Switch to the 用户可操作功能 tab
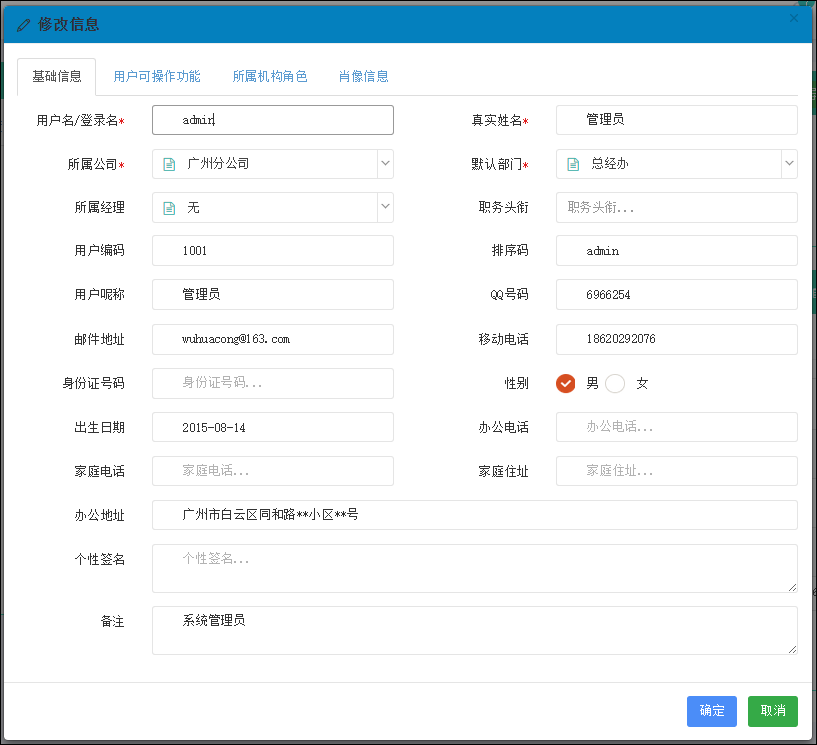817x745 pixels. coord(157,76)
